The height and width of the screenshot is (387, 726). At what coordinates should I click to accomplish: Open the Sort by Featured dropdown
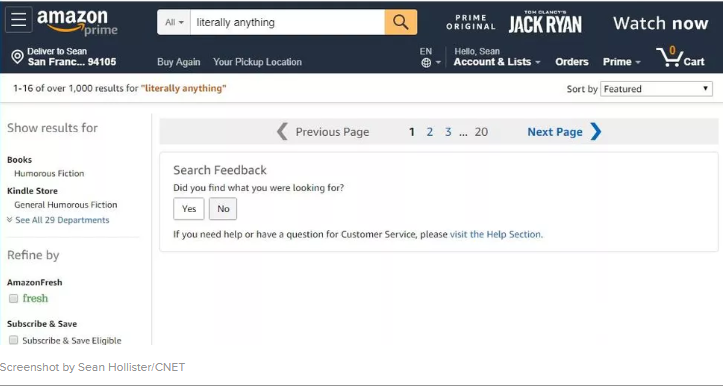point(656,89)
